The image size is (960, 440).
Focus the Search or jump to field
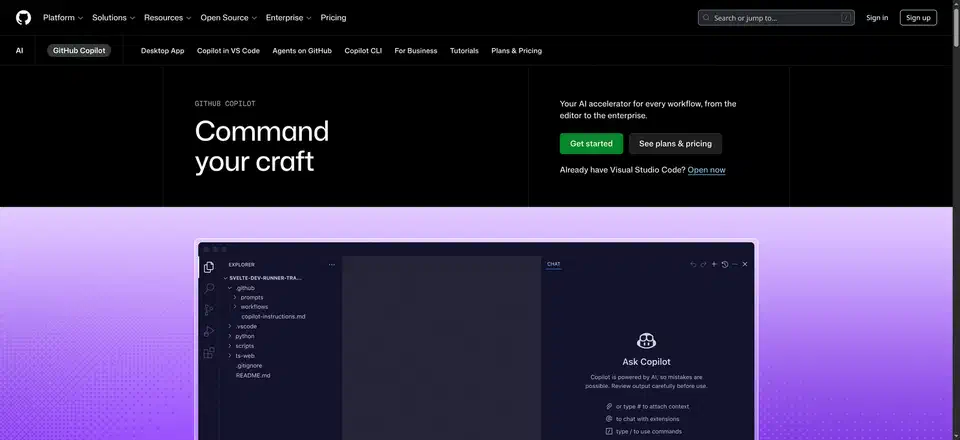[x=776, y=18]
